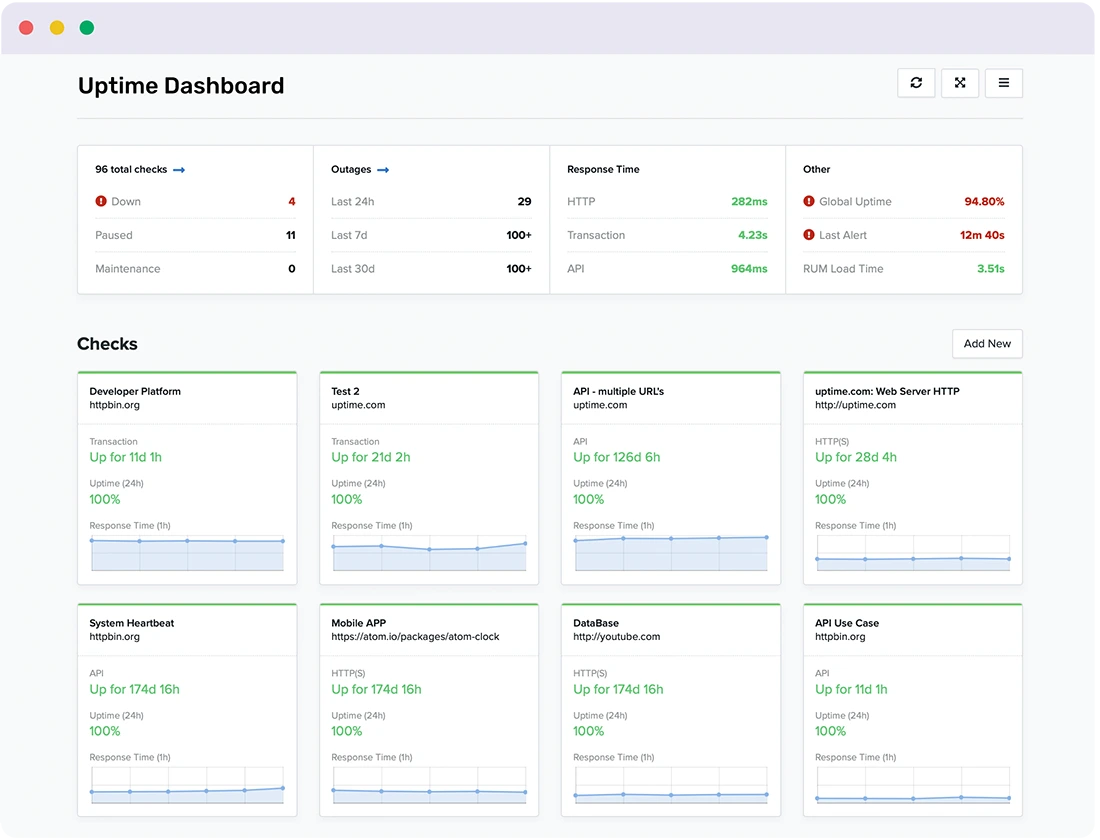
Task: Click the Mobile APP check entry
Action: pyautogui.click(x=354, y=622)
